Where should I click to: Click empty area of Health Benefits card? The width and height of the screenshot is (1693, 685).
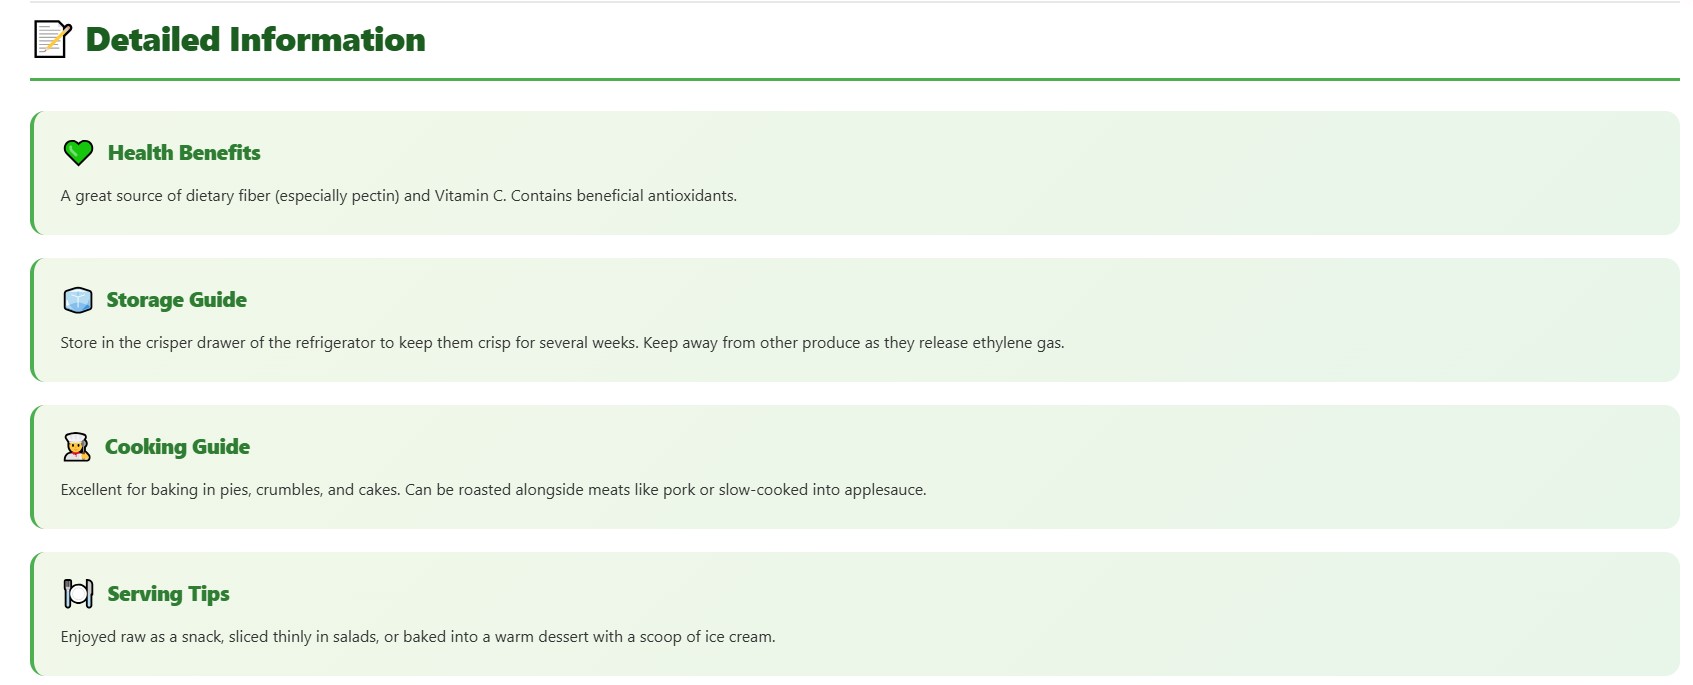pyautogui.click(x=1200, y=160)
